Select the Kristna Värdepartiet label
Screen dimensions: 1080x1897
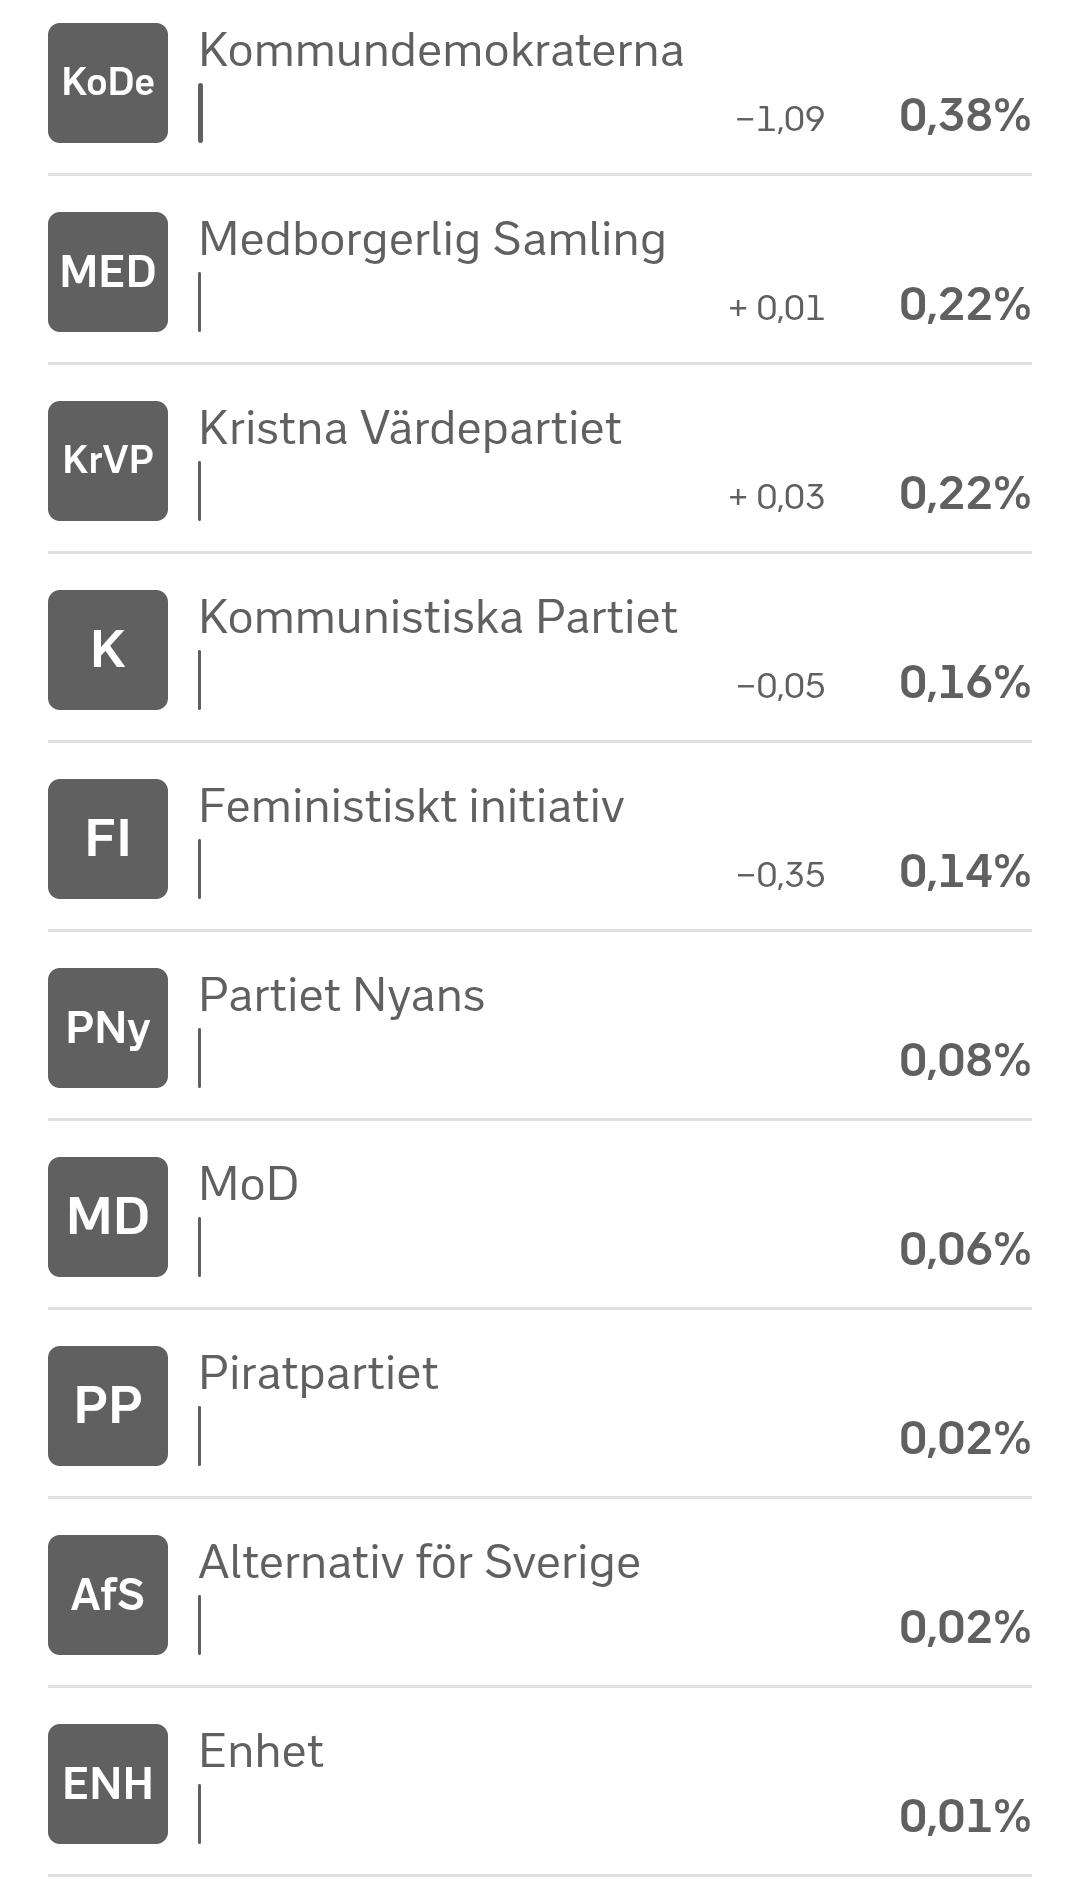(x=410, y=428)
